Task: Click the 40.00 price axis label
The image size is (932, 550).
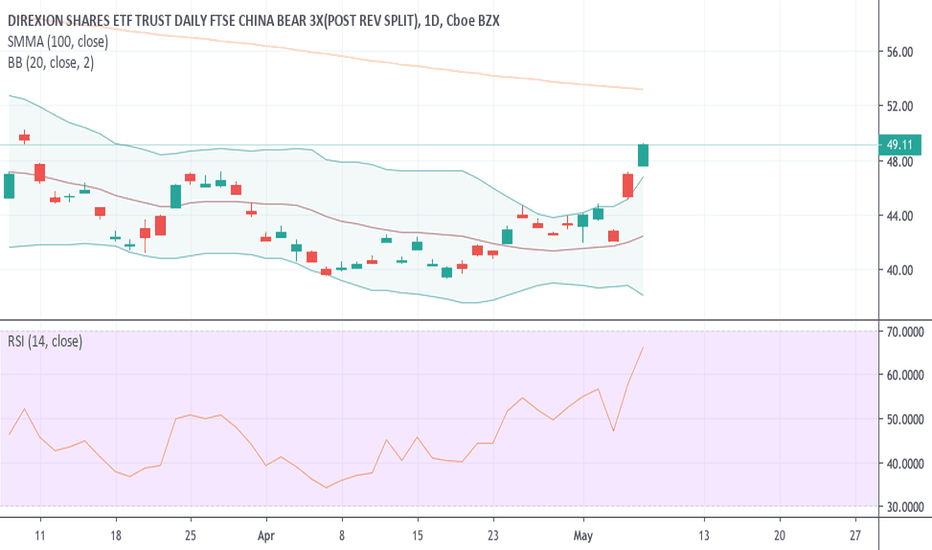Action: 899,270
